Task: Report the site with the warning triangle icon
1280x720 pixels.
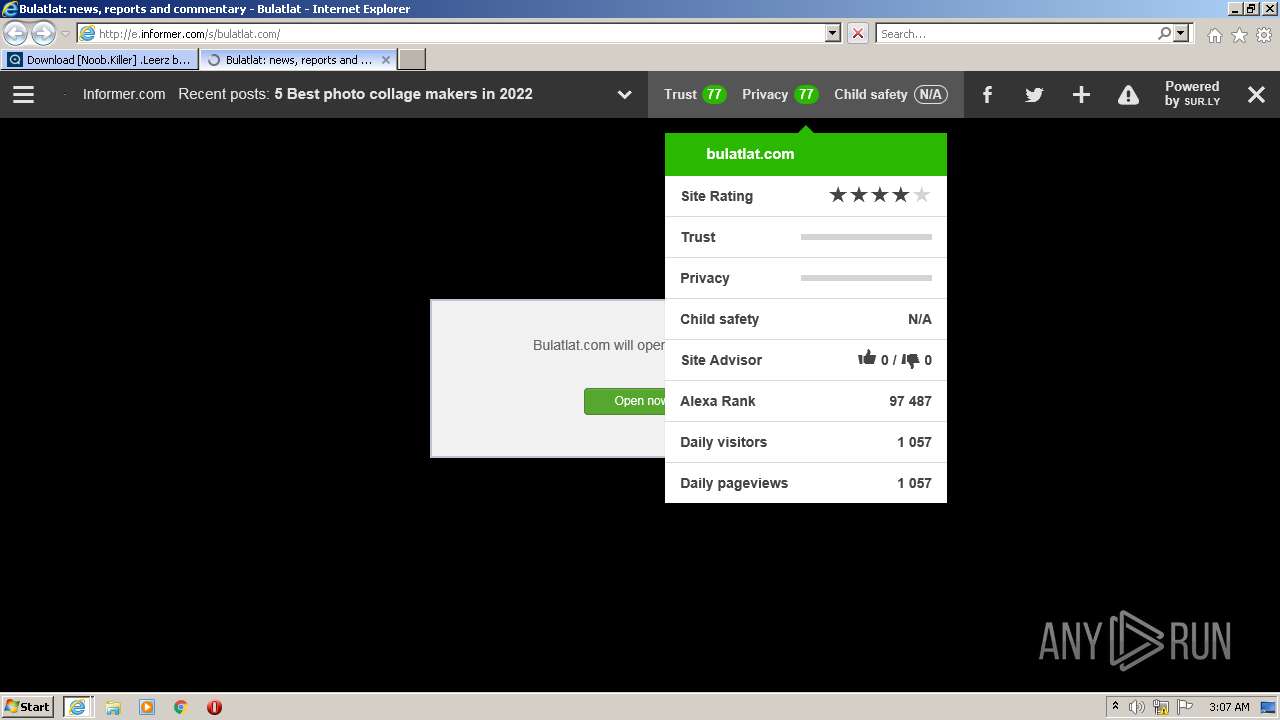Action: point(1128,95)
